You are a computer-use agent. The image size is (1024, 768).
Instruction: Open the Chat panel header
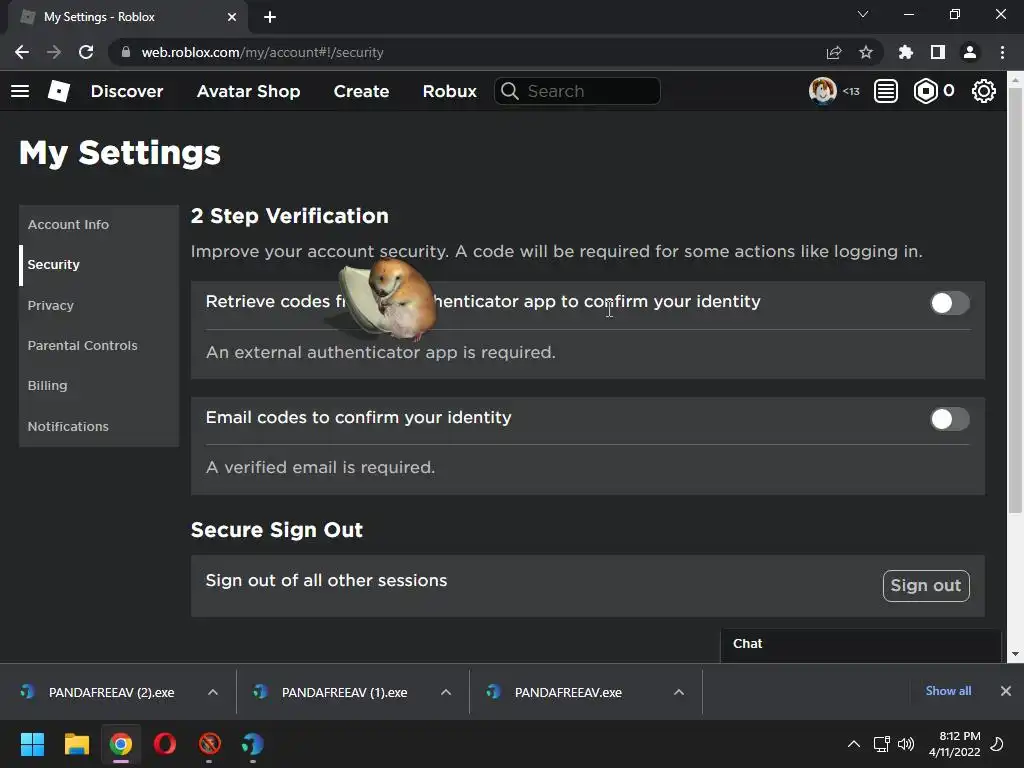861,645
